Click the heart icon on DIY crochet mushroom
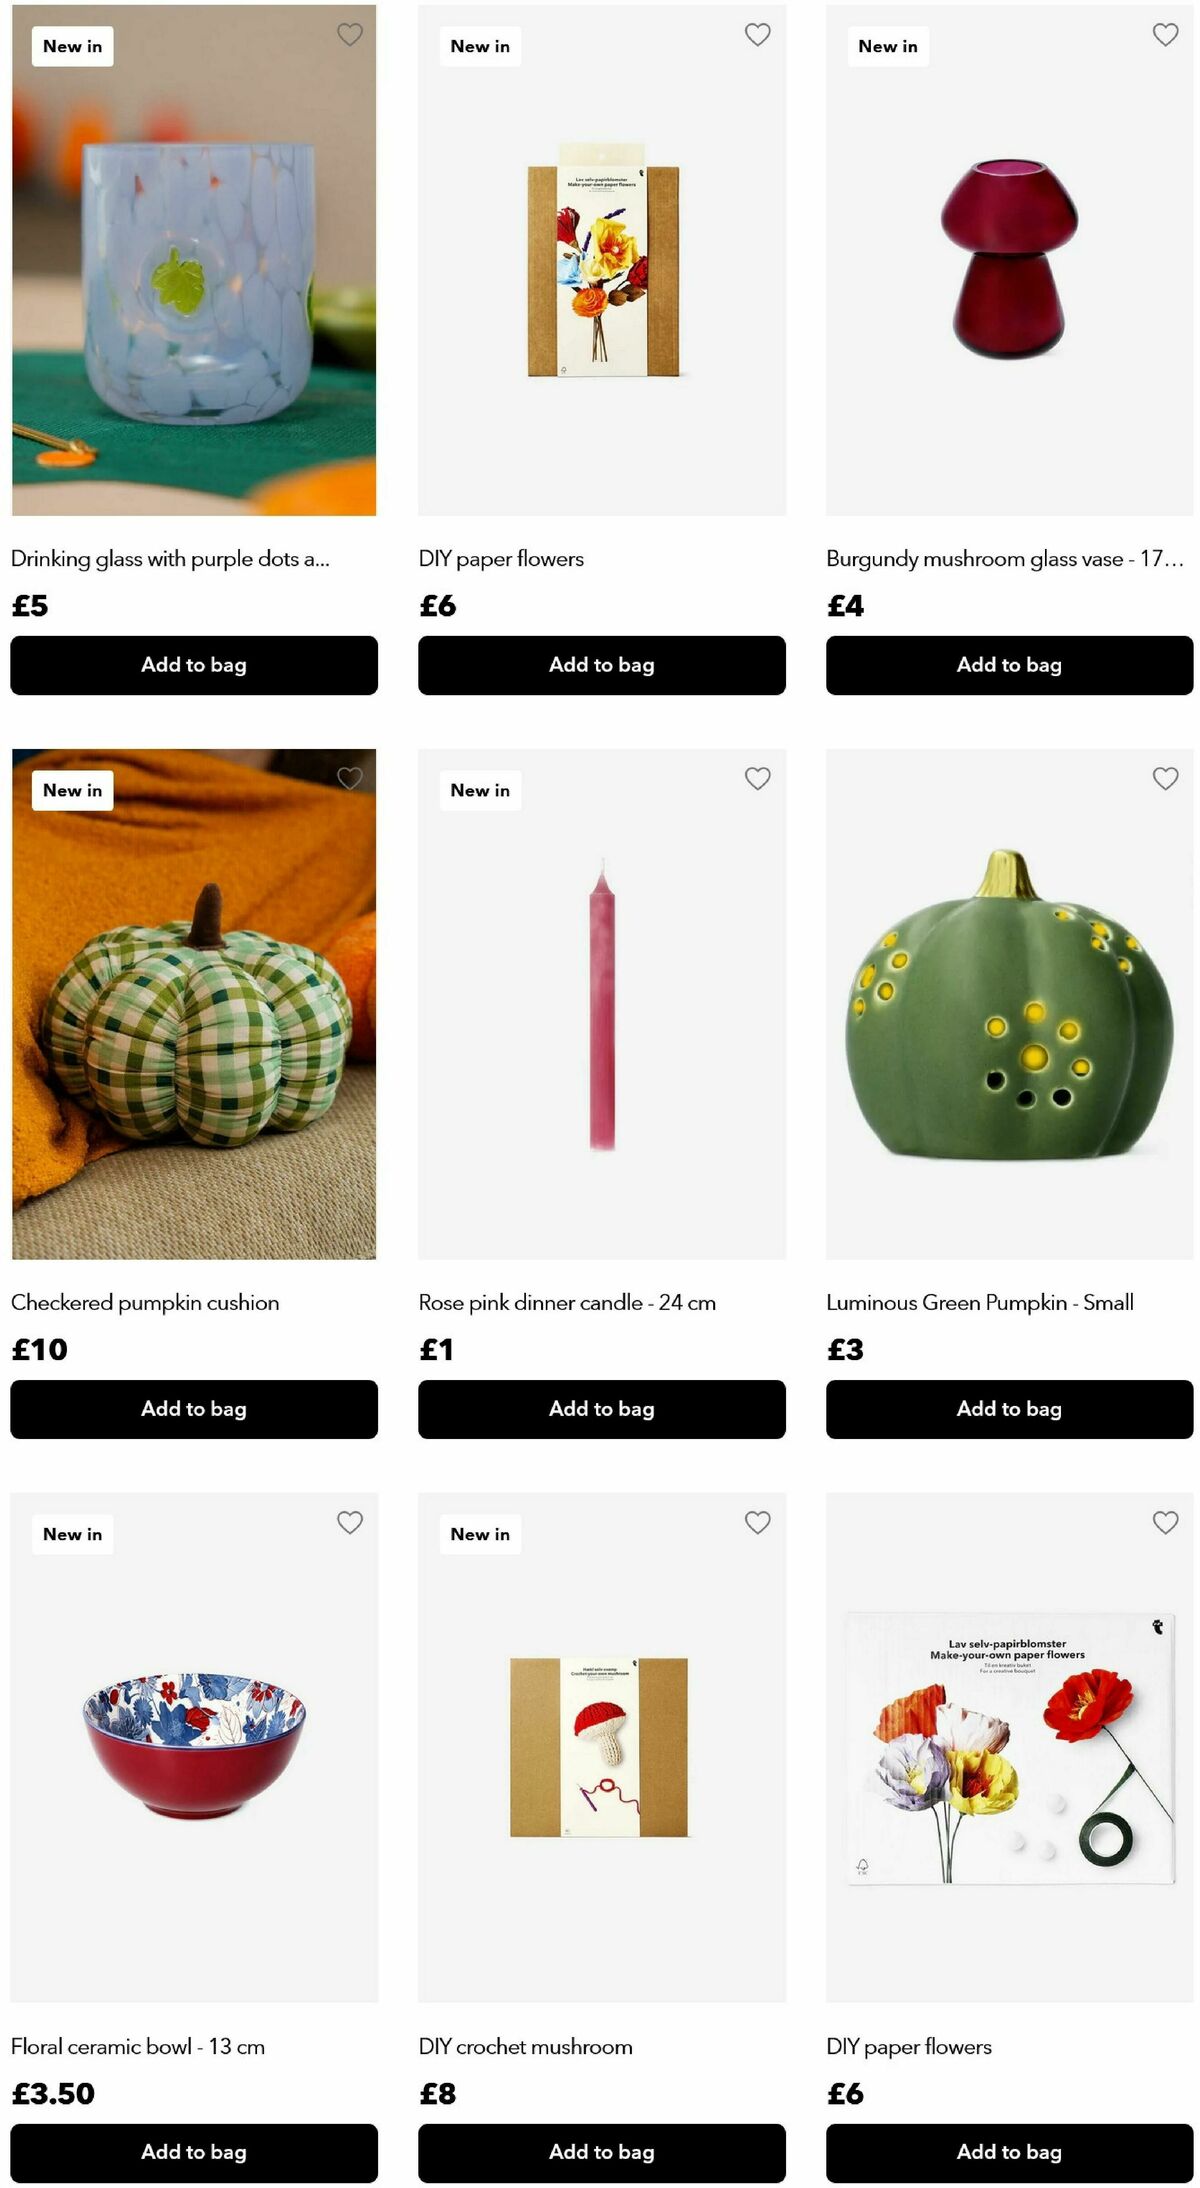This screenshot has height=2188, width=1200. [x=757, y=1523]
